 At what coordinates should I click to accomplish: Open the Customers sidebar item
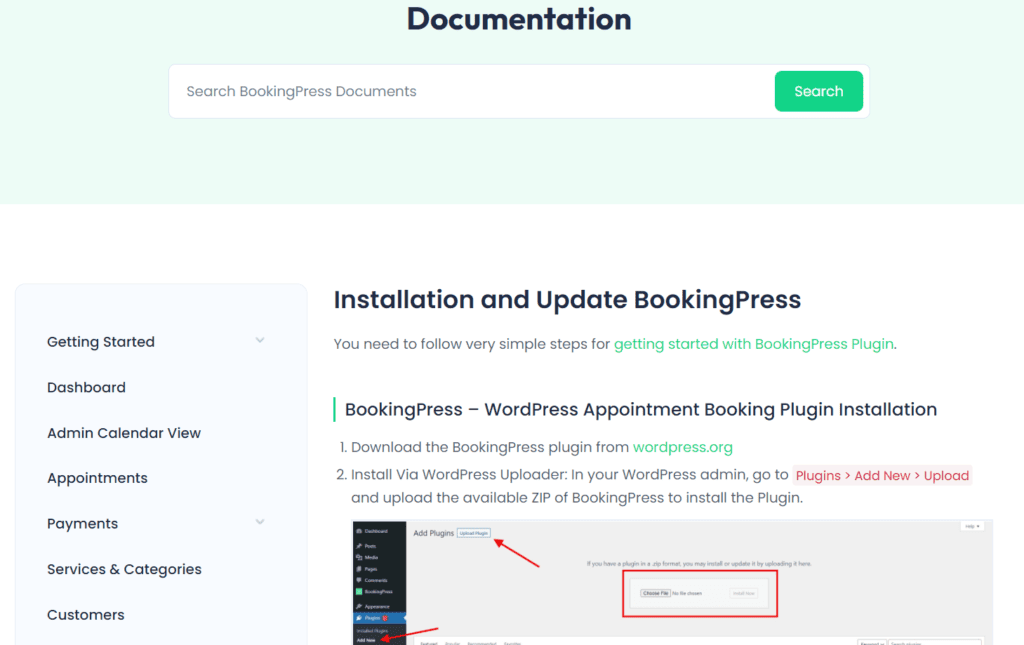[86, 615]
